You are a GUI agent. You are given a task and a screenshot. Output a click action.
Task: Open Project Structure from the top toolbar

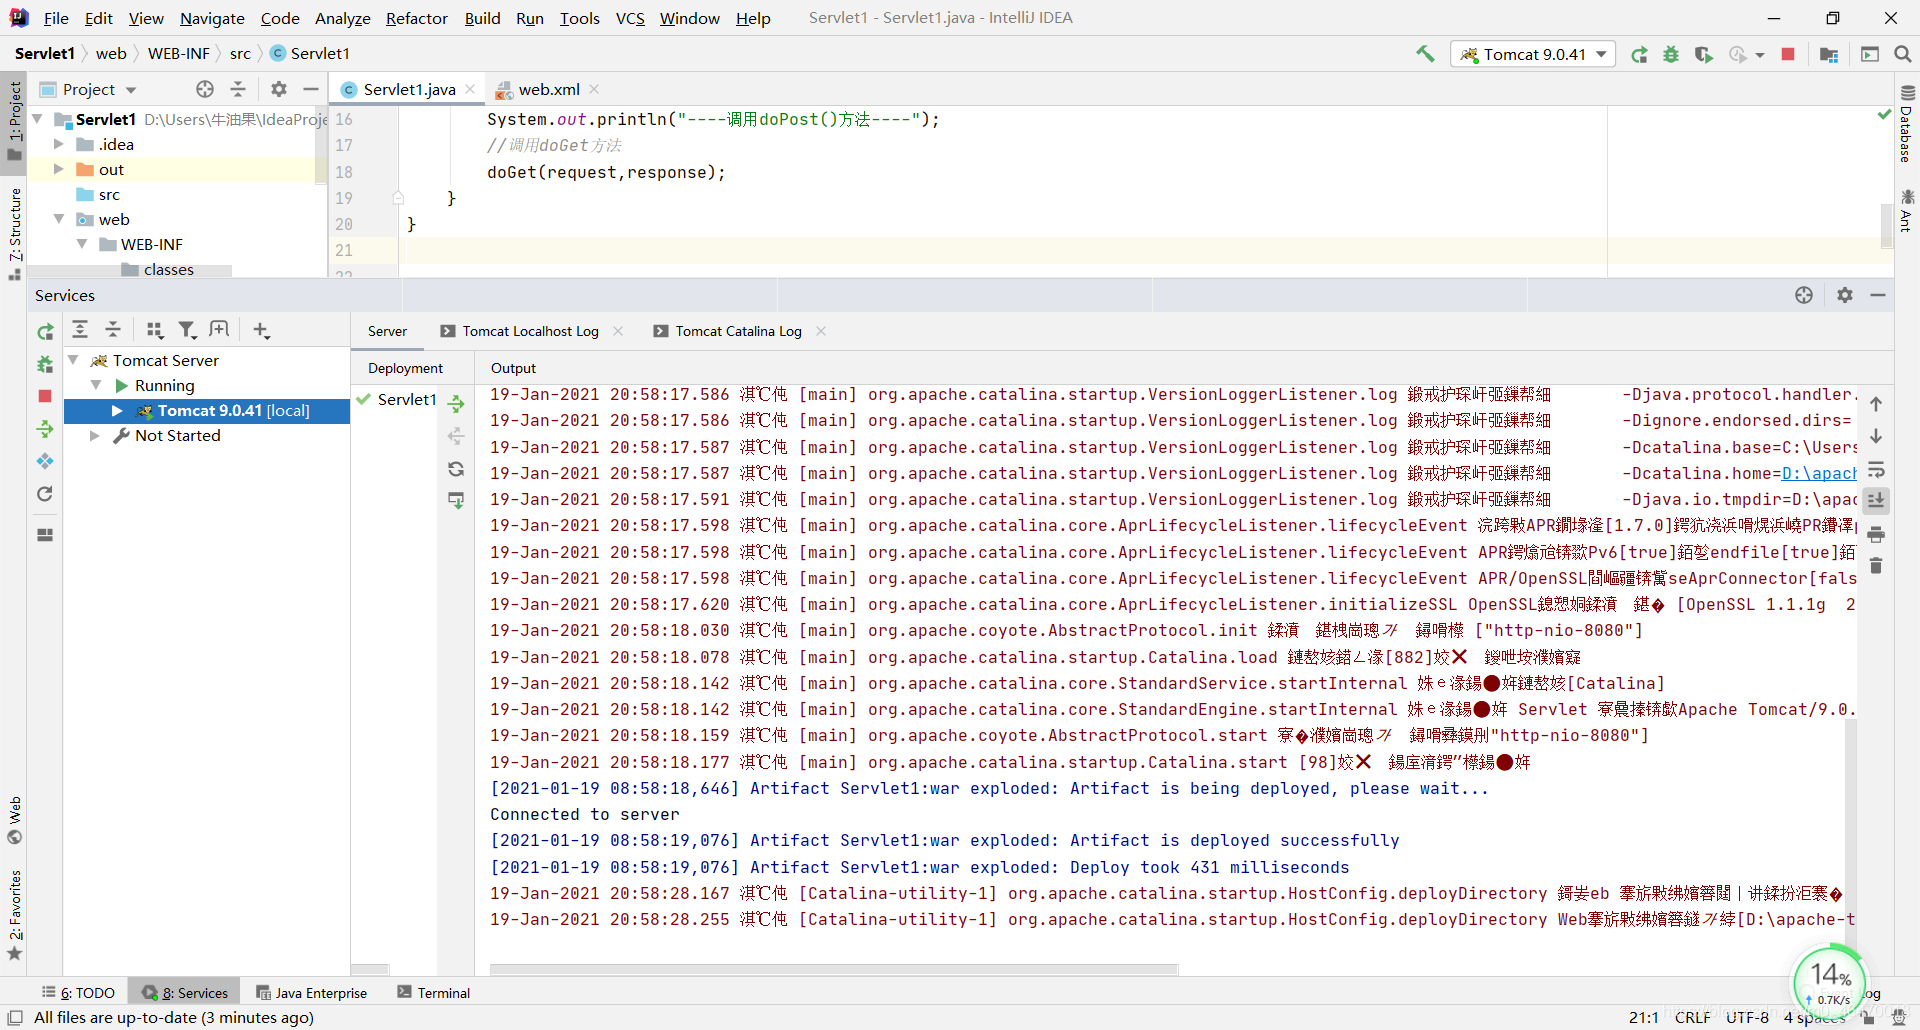tap(1829, 54)
